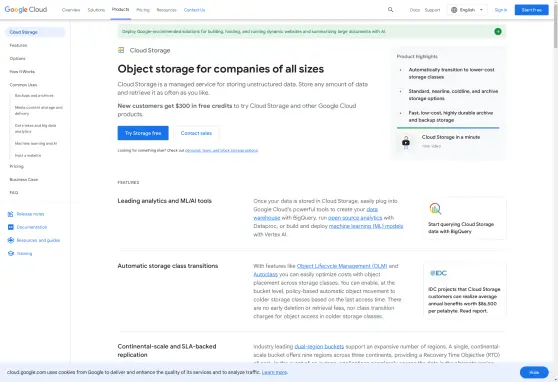Click the Try Storage free button

pos(143,133)
